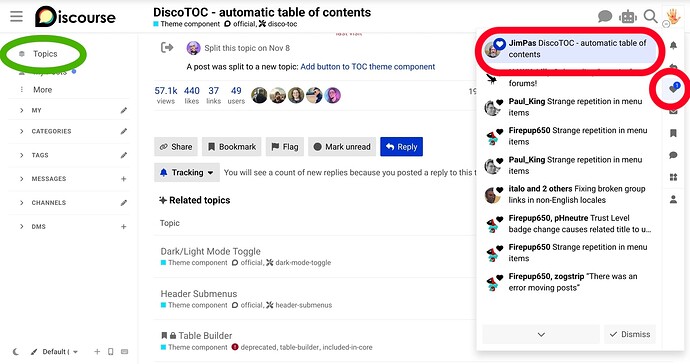The width and height of the screenshot is (690, 364).
Task: Open the Header Submenus topic
Action: pyautogui.click(x=198, y=294)
